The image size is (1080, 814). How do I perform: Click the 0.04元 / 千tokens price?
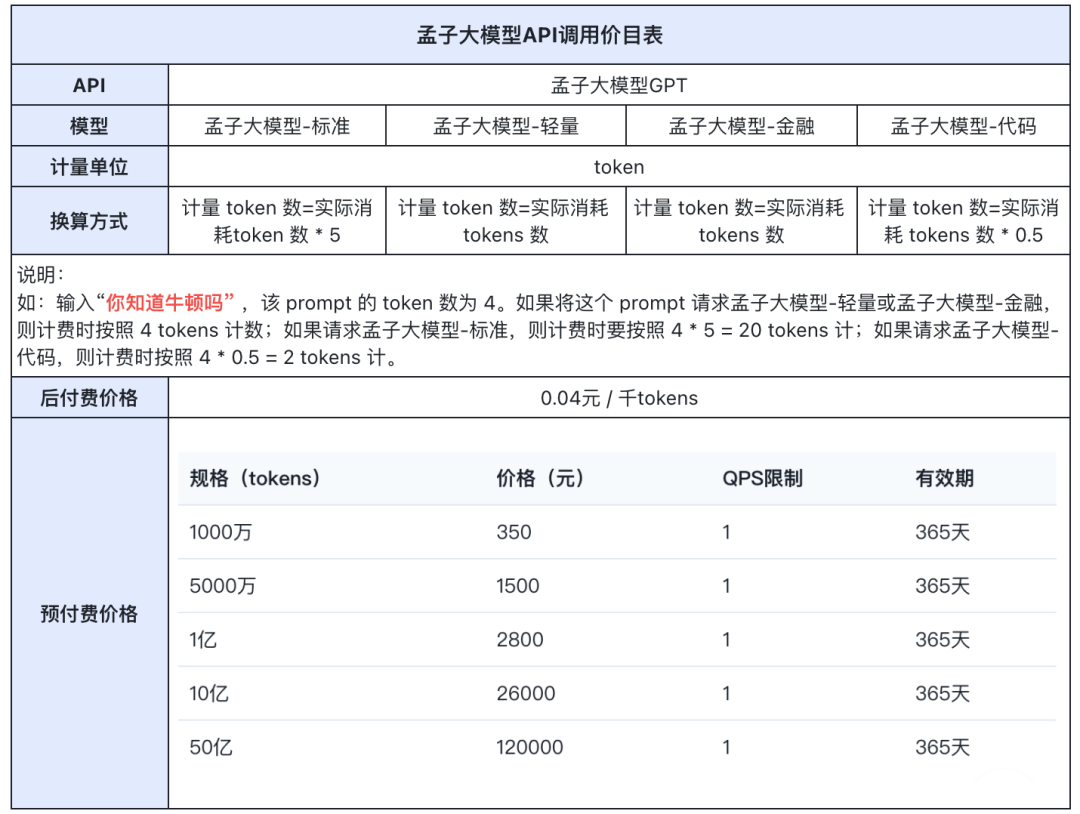coord(619,397)
